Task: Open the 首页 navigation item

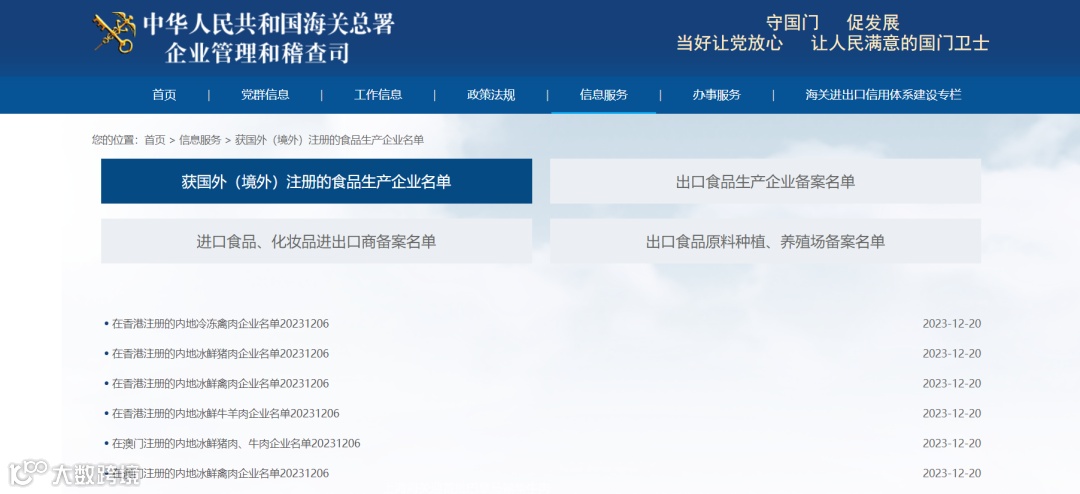Action: pyautogui.click(x=164, y=95)
